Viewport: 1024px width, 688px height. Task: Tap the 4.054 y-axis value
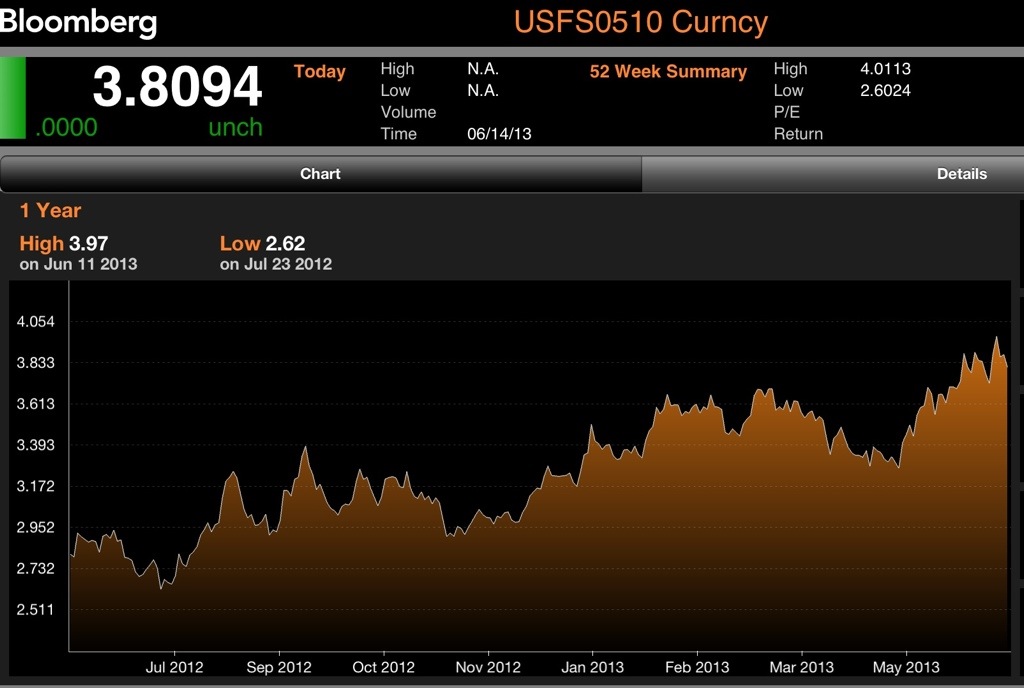[x=36, y=322]
